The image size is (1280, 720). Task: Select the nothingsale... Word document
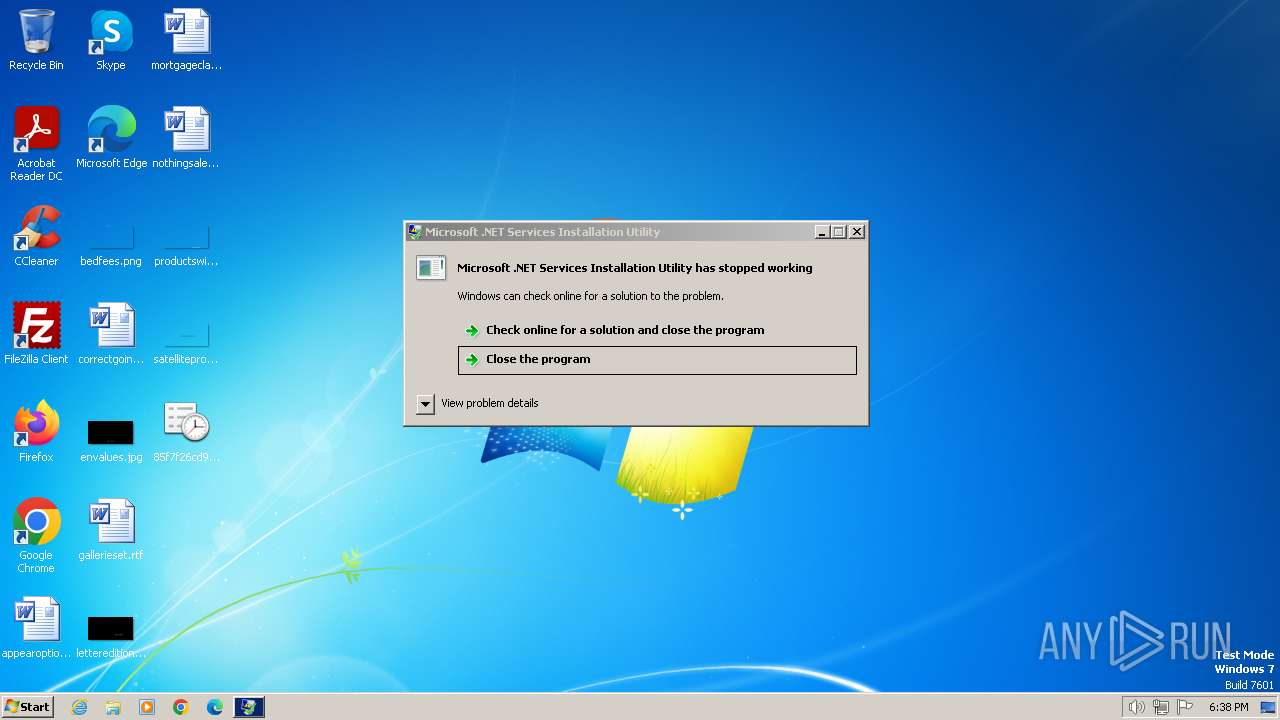(x=186, y=139)
